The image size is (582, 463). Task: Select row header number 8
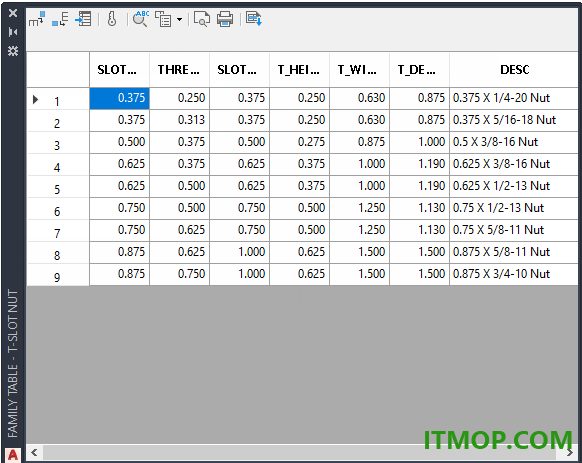pos(58,253)
